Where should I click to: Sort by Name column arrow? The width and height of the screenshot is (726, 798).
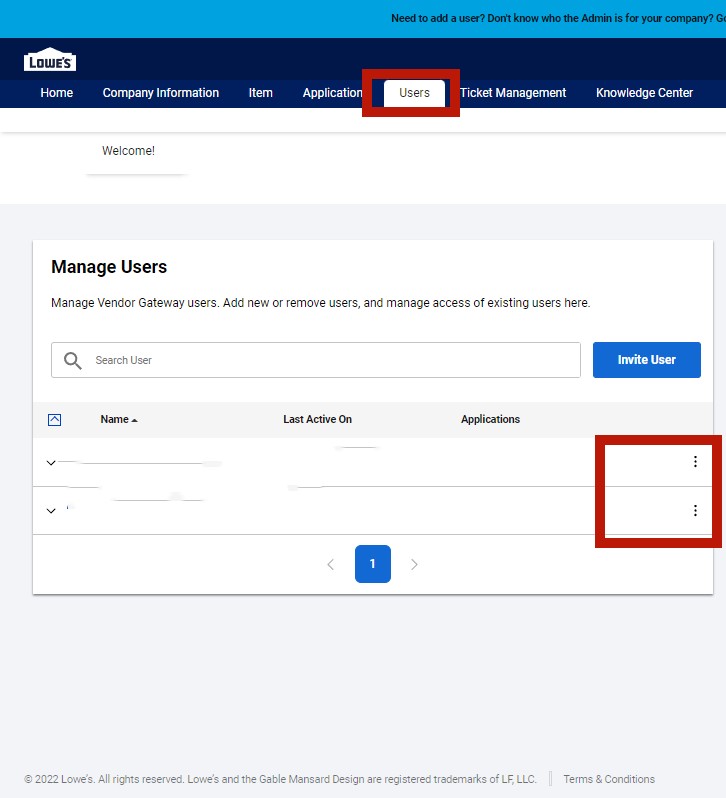coord(135,420)
